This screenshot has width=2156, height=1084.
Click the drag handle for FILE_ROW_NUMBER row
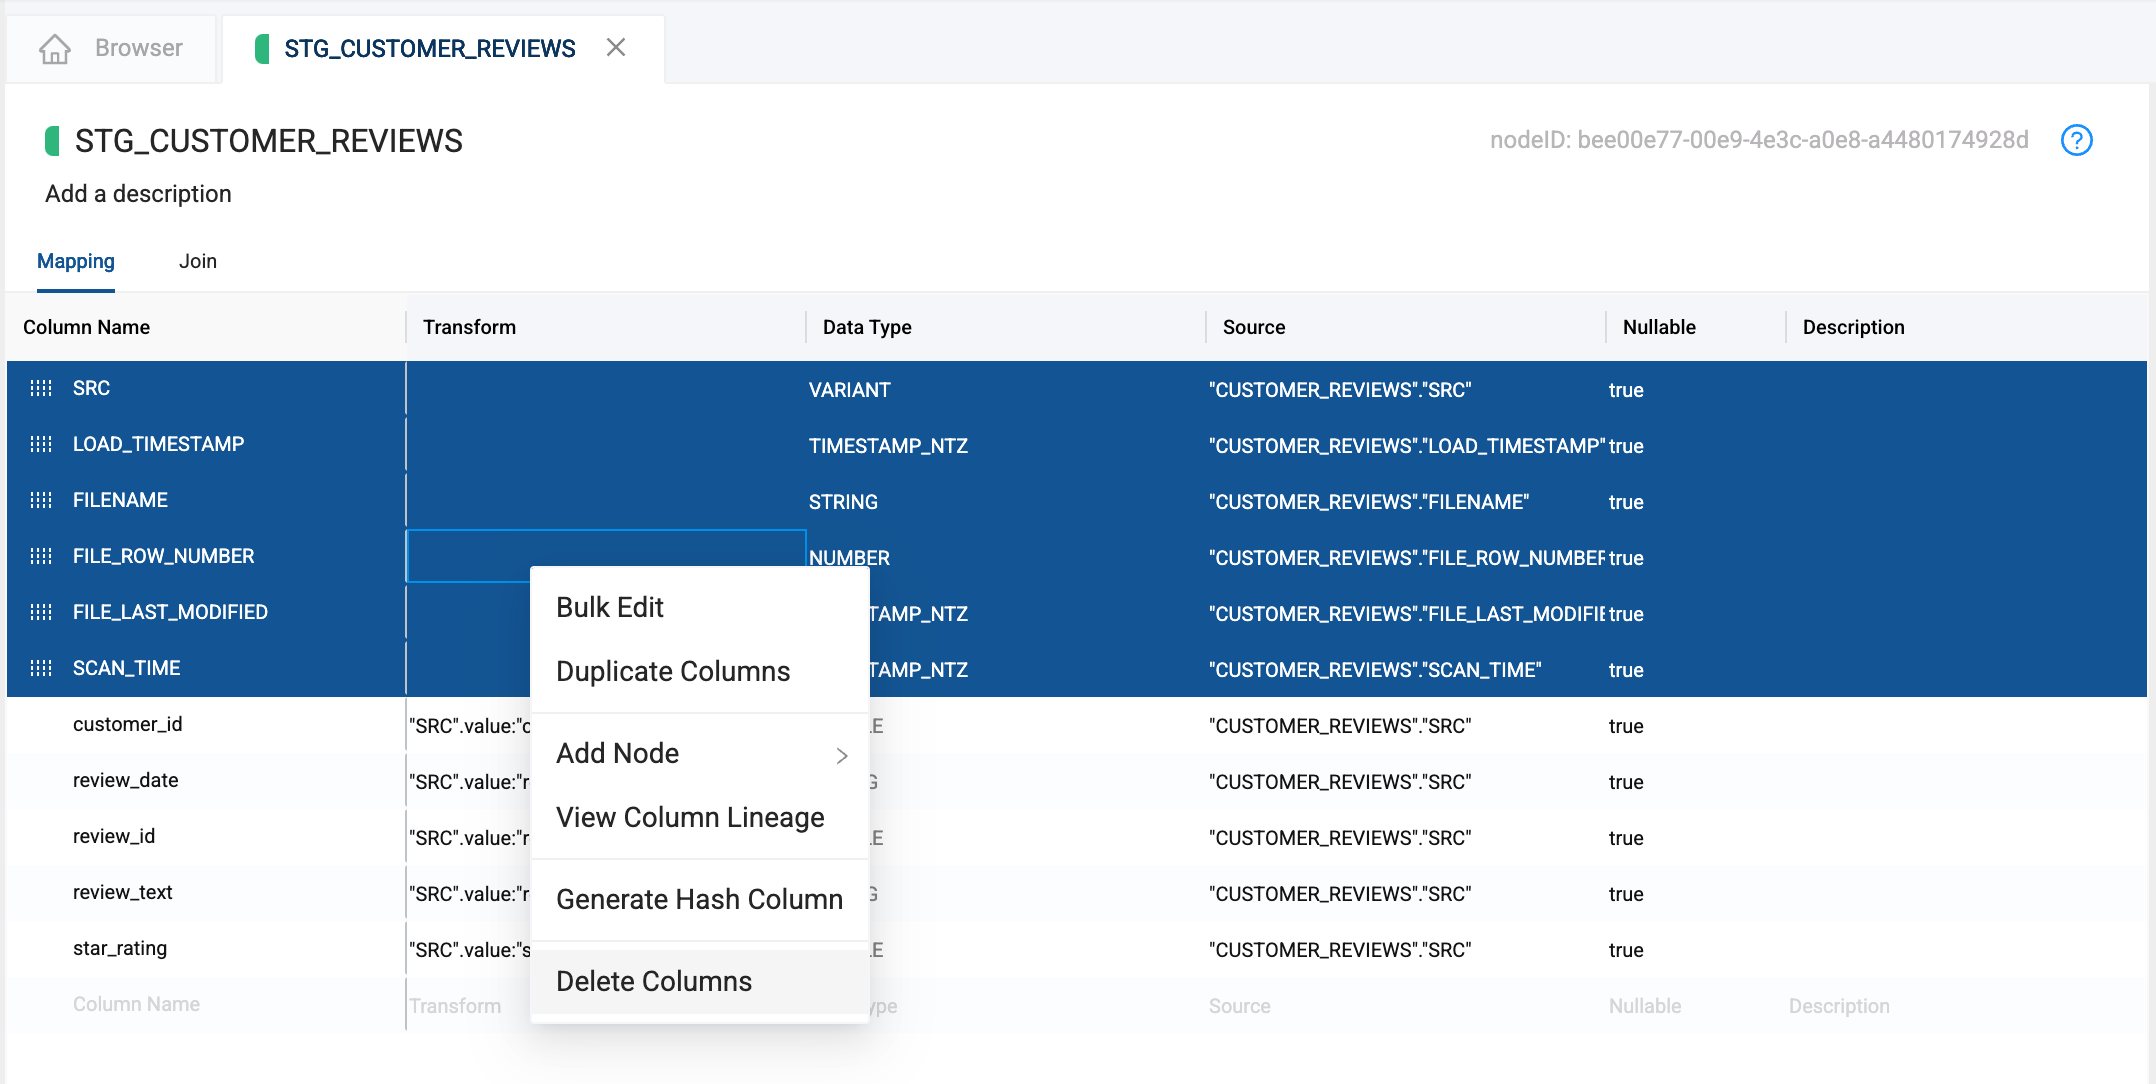point(41,556)
